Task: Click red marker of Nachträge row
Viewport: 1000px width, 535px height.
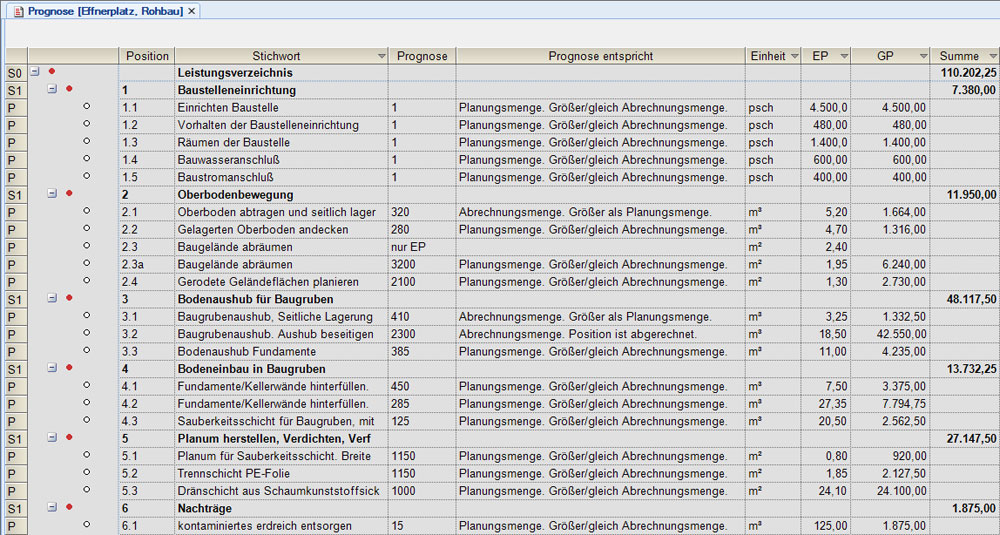Action: coord(69,508)
